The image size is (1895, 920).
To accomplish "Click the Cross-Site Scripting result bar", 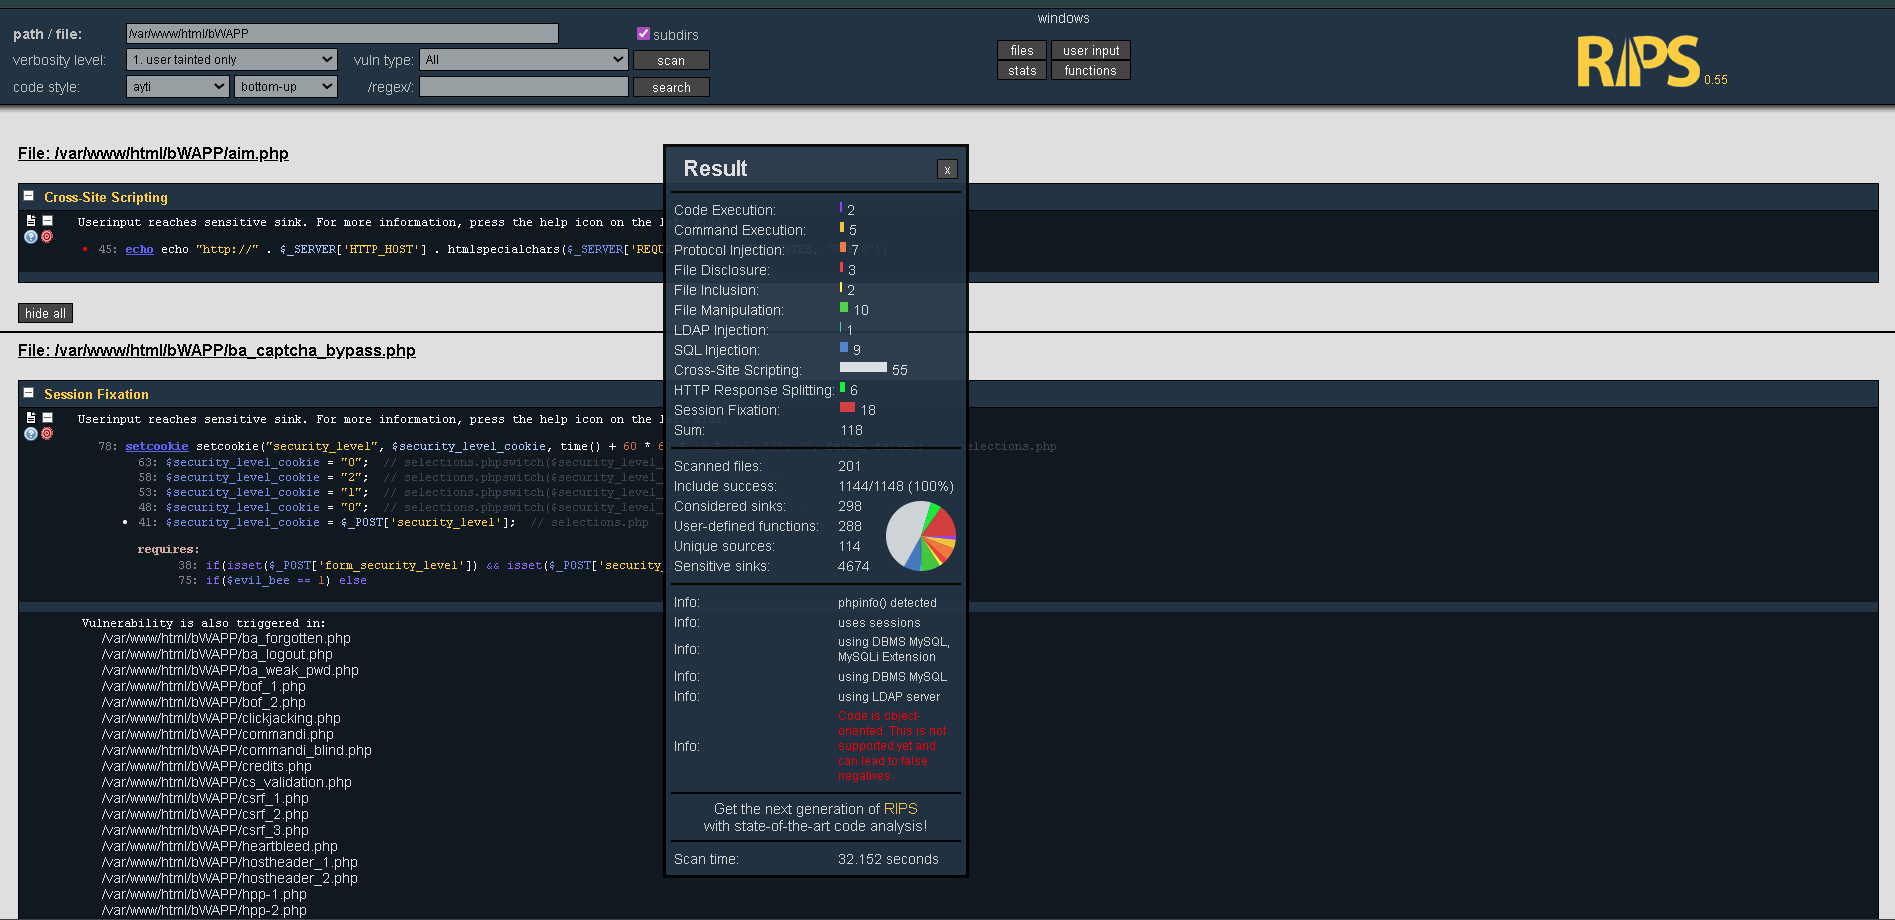I will click(x=863, y=368).
